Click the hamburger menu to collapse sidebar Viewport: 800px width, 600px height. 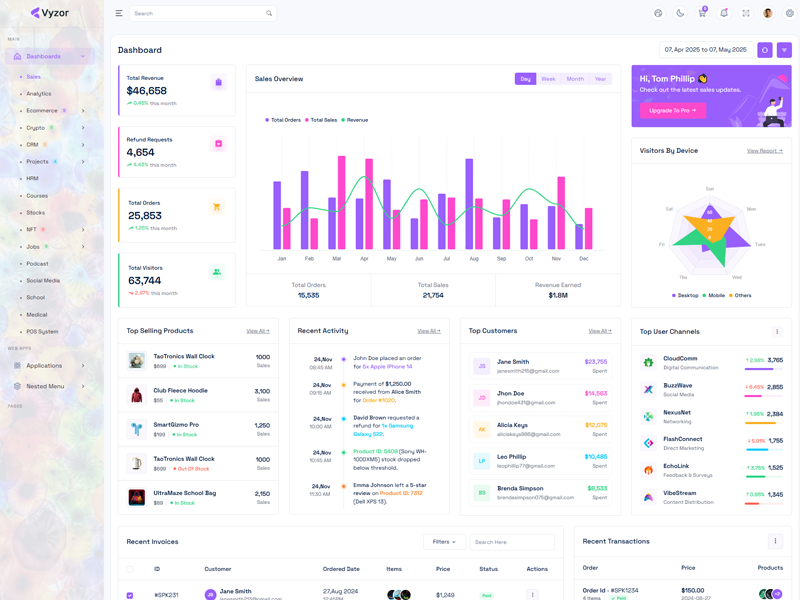click(x=119, y=13)
